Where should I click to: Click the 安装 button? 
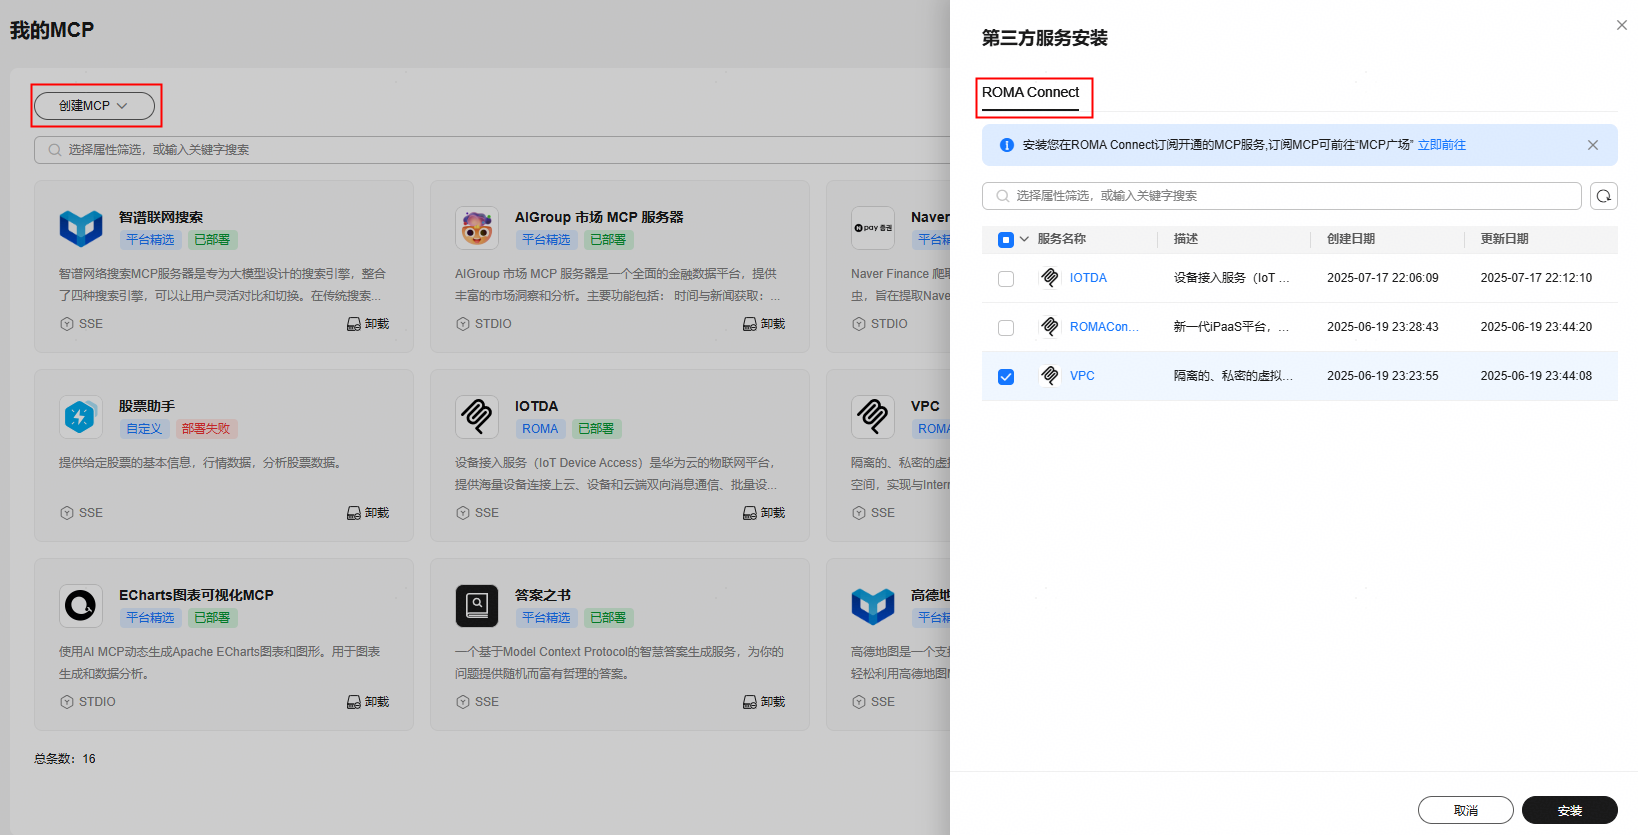tap(1570, 810)
